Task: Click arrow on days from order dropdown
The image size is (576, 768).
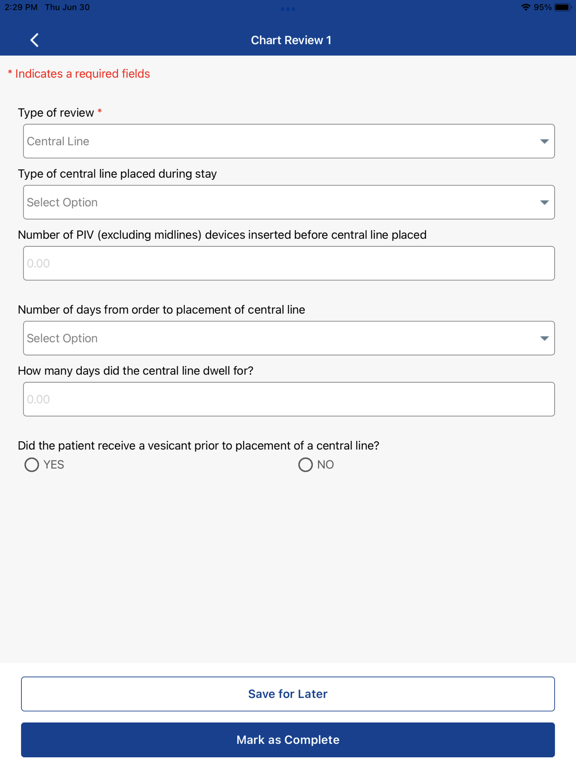Action: (x=544, y=338)
